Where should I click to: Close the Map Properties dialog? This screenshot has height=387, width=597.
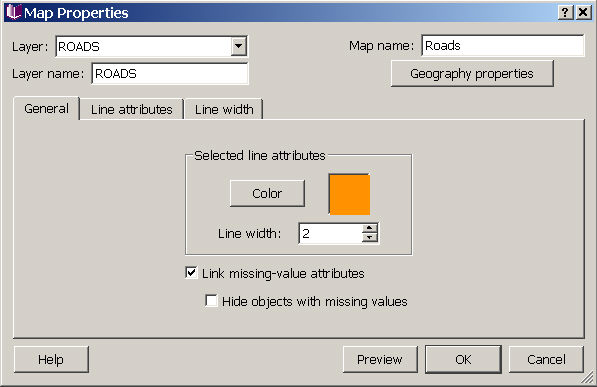pyautogui.click(x=583, y=13)
